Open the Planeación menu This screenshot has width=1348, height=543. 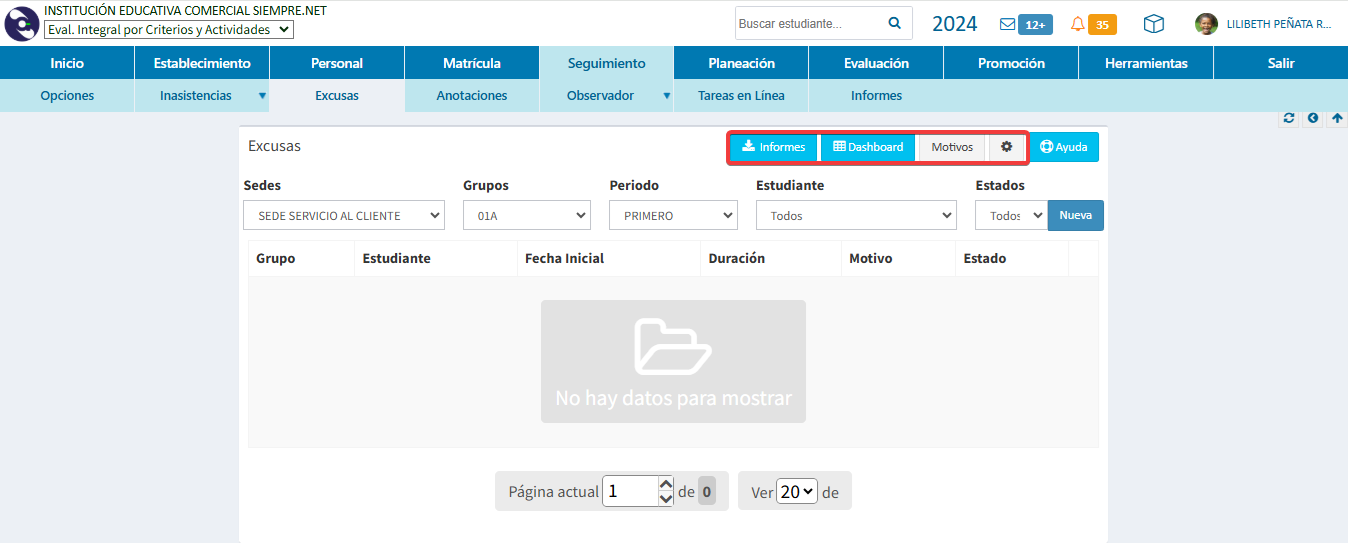pos(741,63)
